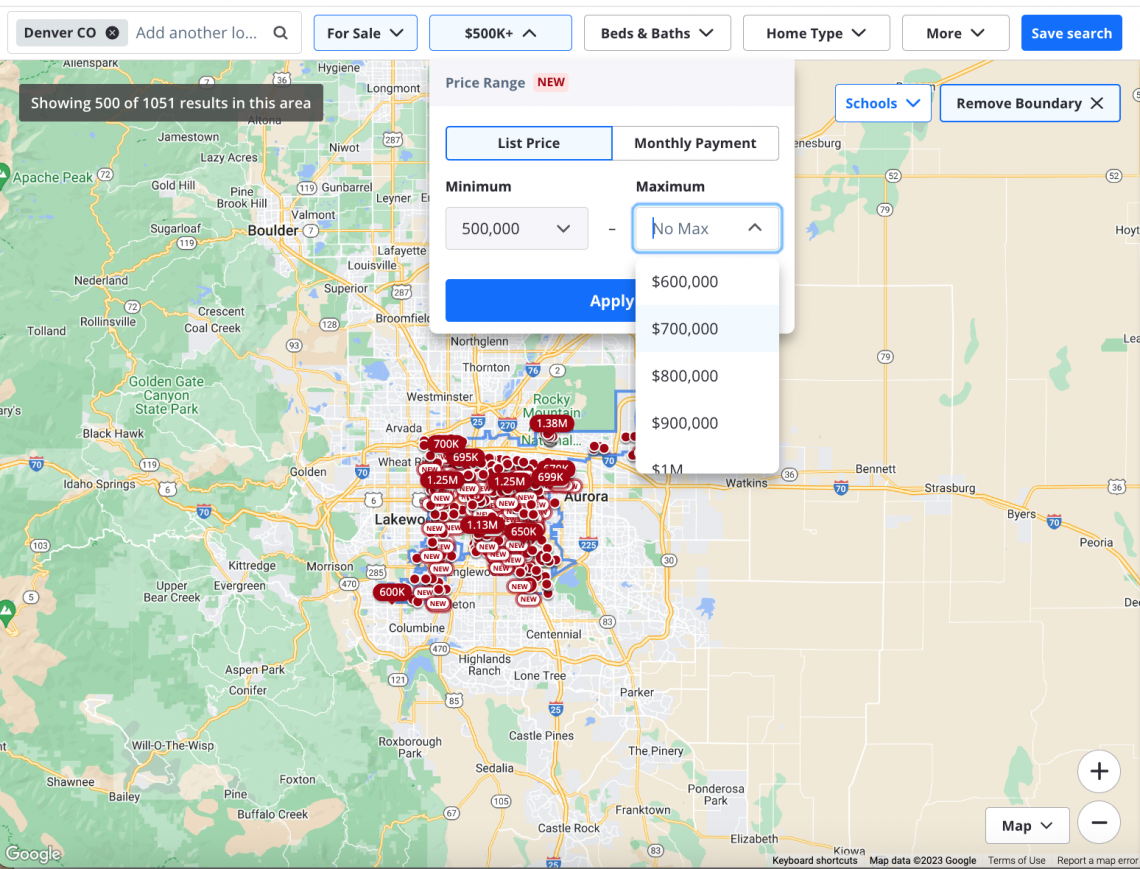Remove the Denver CO location chip
Image resolution: width=1140 pixels, height=869 pixels.
point(112,33)
